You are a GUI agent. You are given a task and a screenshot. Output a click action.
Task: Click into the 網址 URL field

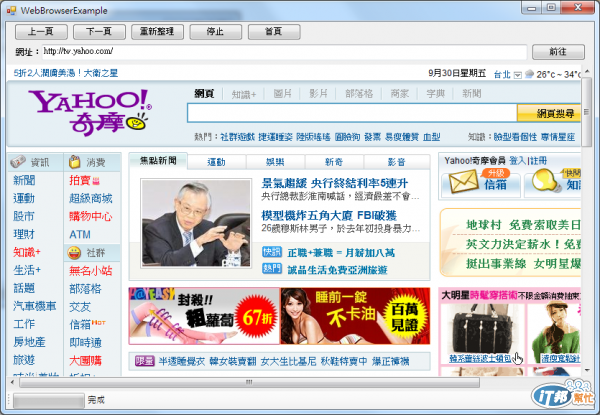[x=284, y=52]
